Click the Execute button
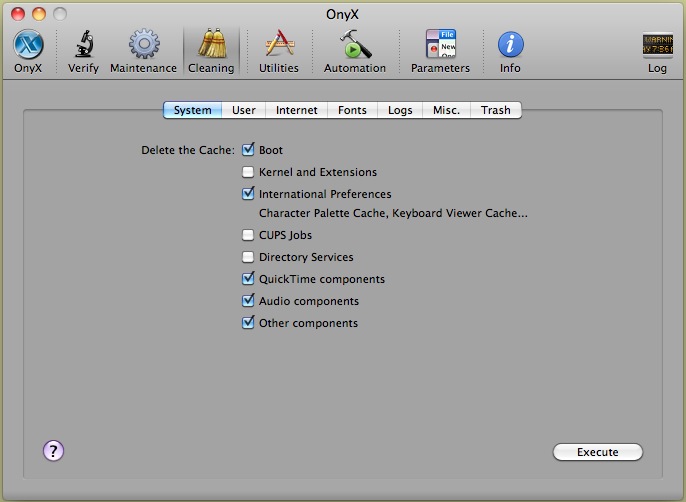 [597, 452]
